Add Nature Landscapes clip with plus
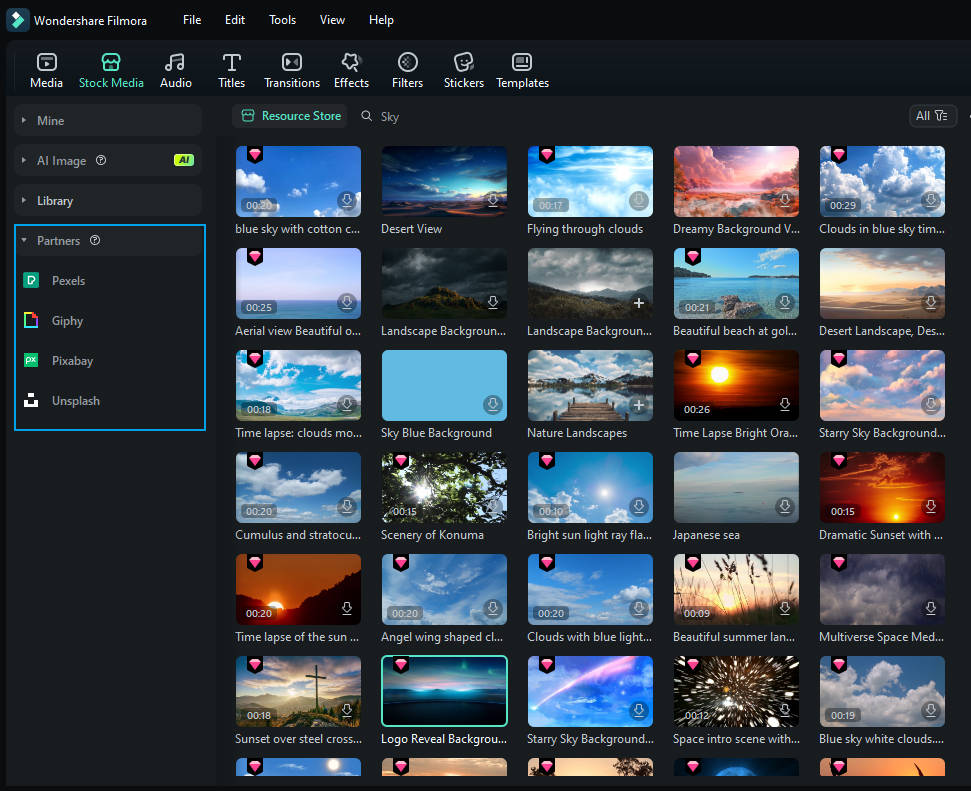Image resolution: width=971 pixels, height=791 pixels. click(x=638, y=404)
